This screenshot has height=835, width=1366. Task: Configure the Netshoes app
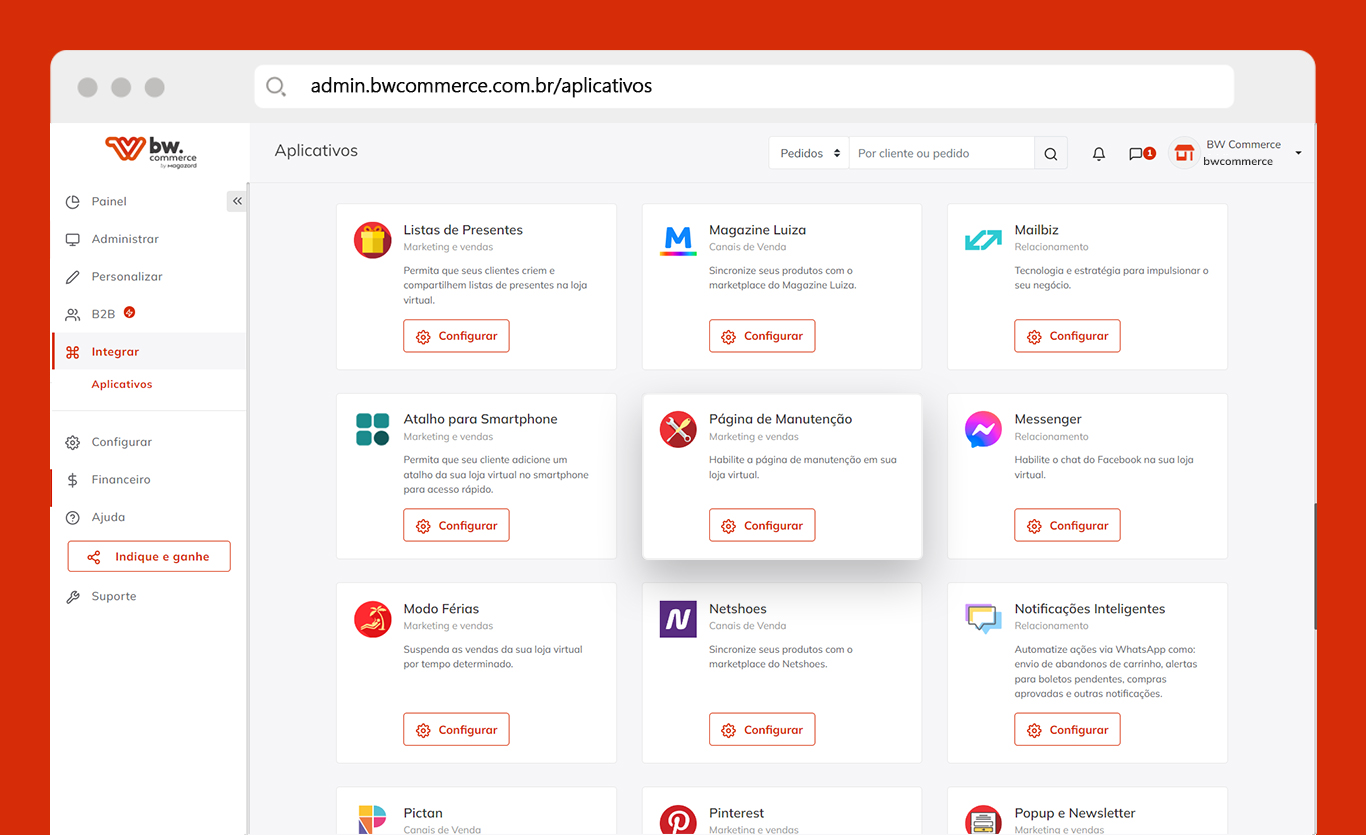762,730
